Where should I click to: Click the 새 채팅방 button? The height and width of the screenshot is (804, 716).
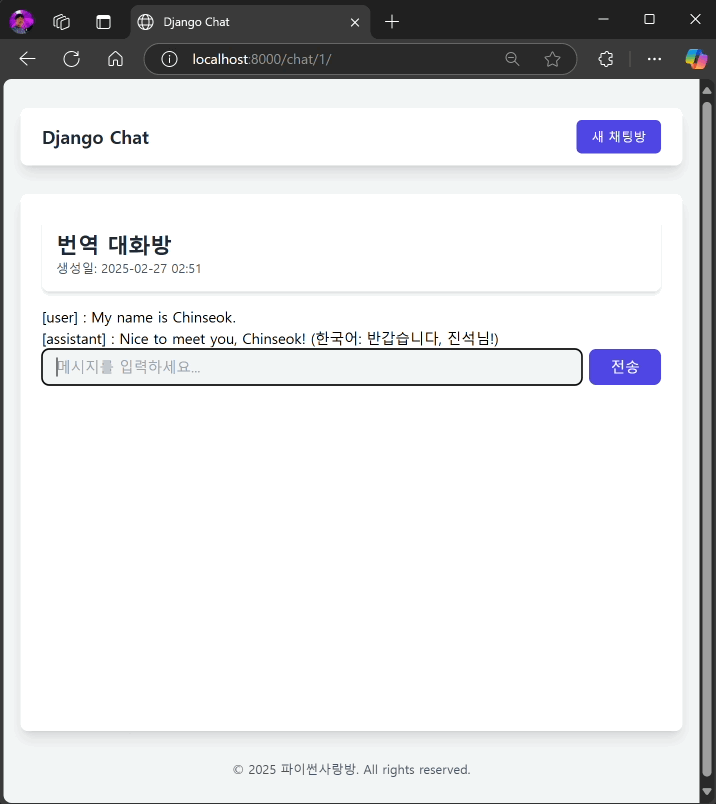click(x=618, y=137)
